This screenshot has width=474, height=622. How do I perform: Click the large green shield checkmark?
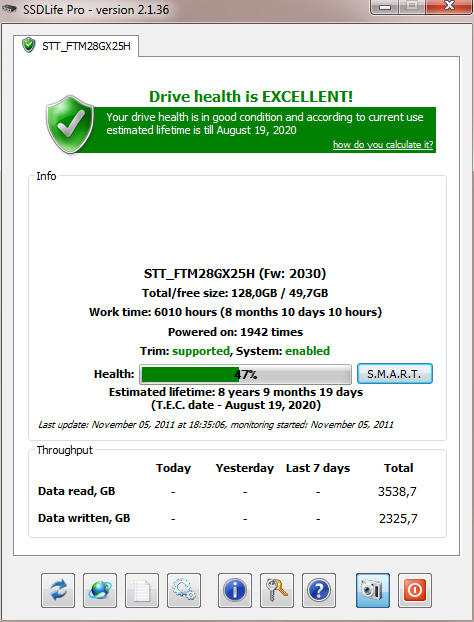[70, 125]
